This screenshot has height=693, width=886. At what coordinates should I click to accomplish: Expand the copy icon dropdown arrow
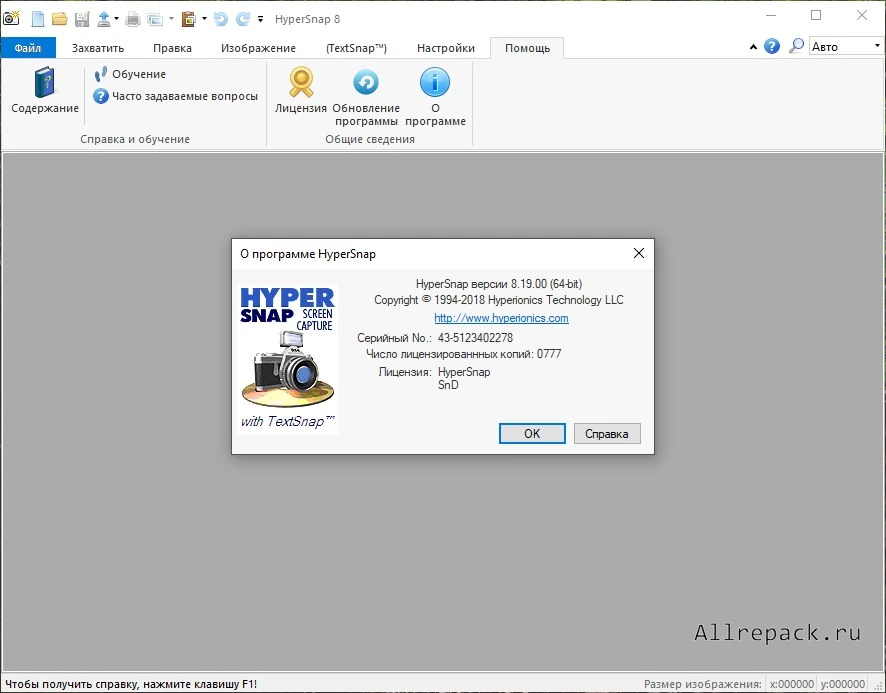pyautogui.click(x=171, y=19)
